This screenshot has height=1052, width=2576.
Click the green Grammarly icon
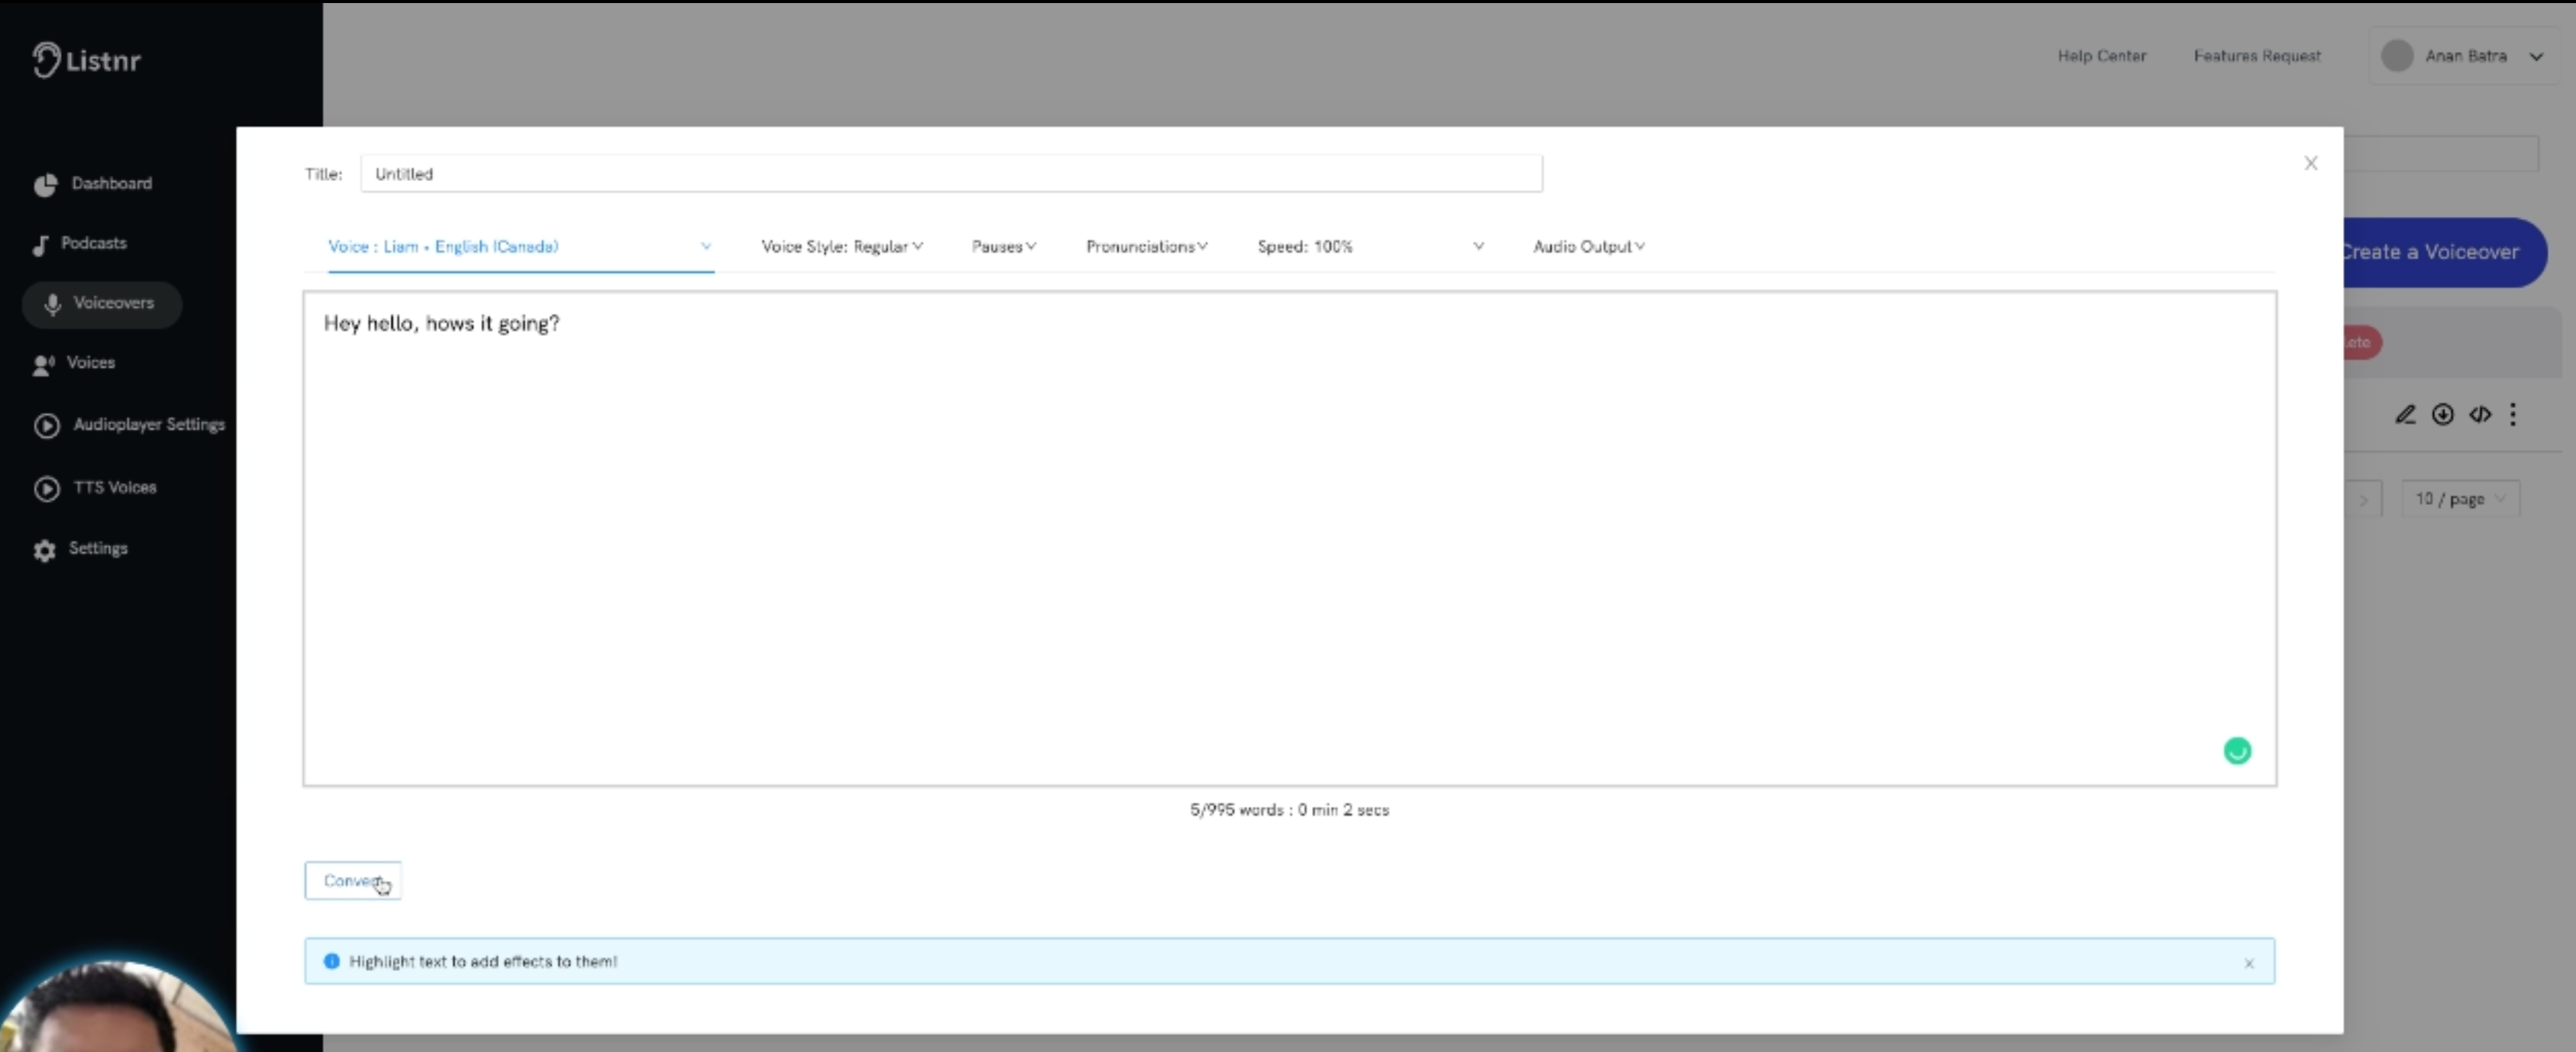click(x=2237, y=751)
